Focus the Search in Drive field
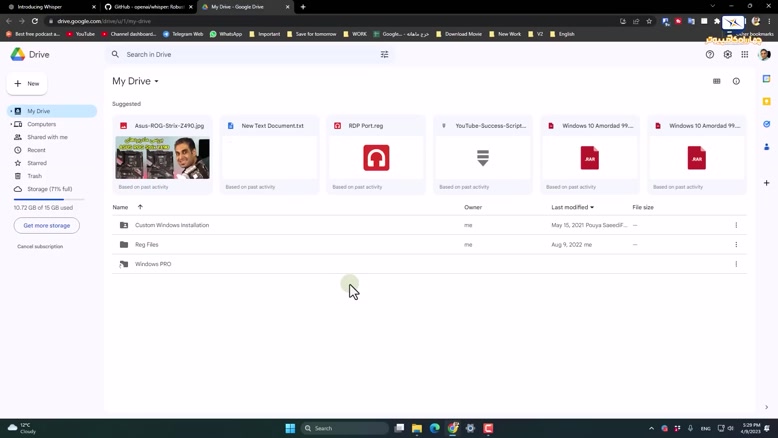Viewport: 778px width, 438px height. pos(248,55)
